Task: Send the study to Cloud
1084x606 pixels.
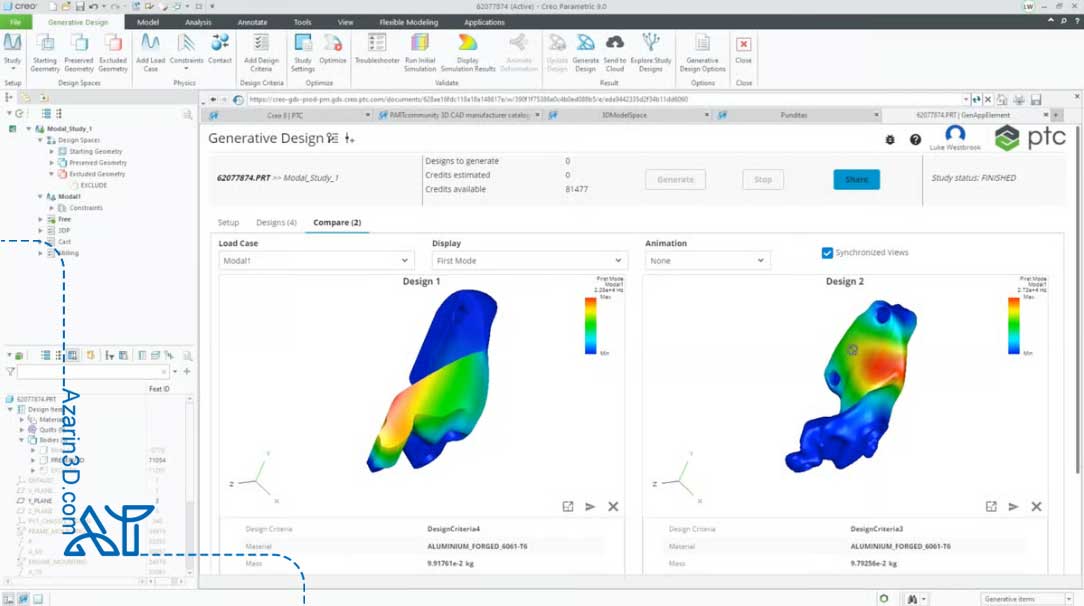Action: 615,53
